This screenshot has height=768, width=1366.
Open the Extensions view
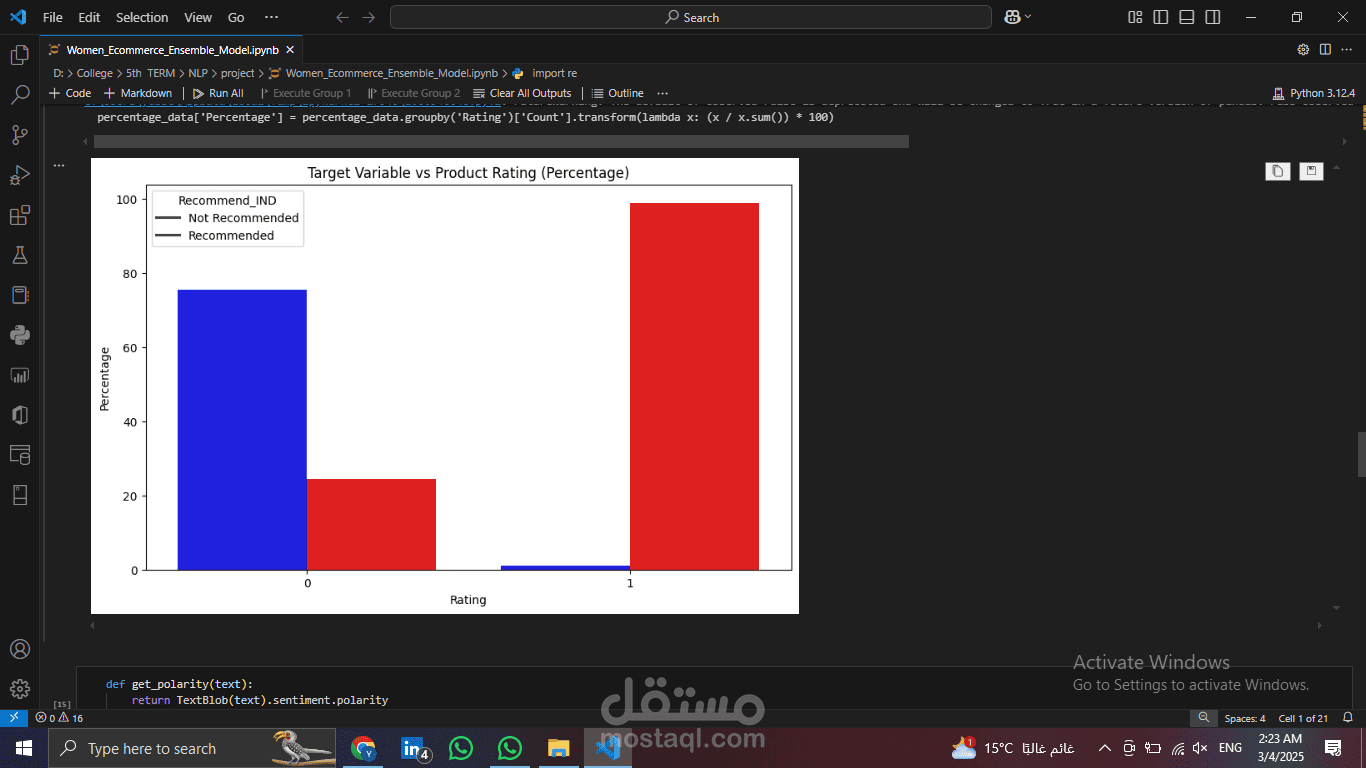point(19,215)
